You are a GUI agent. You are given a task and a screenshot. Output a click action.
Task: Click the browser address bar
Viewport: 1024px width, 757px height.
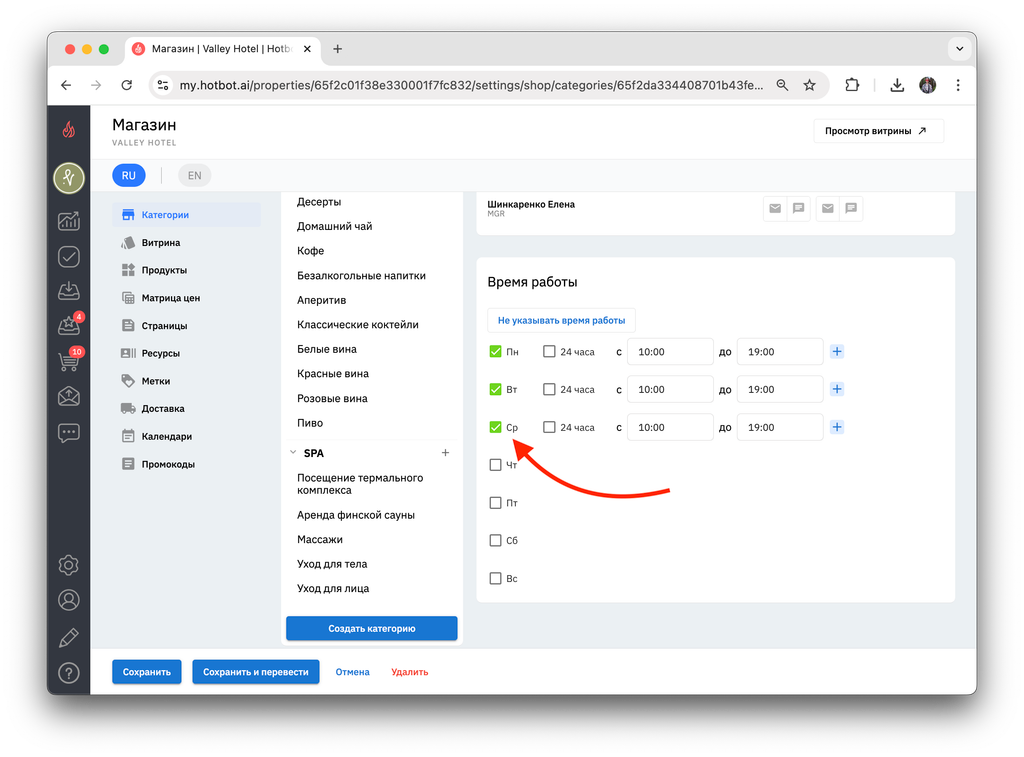click(471, 85)
